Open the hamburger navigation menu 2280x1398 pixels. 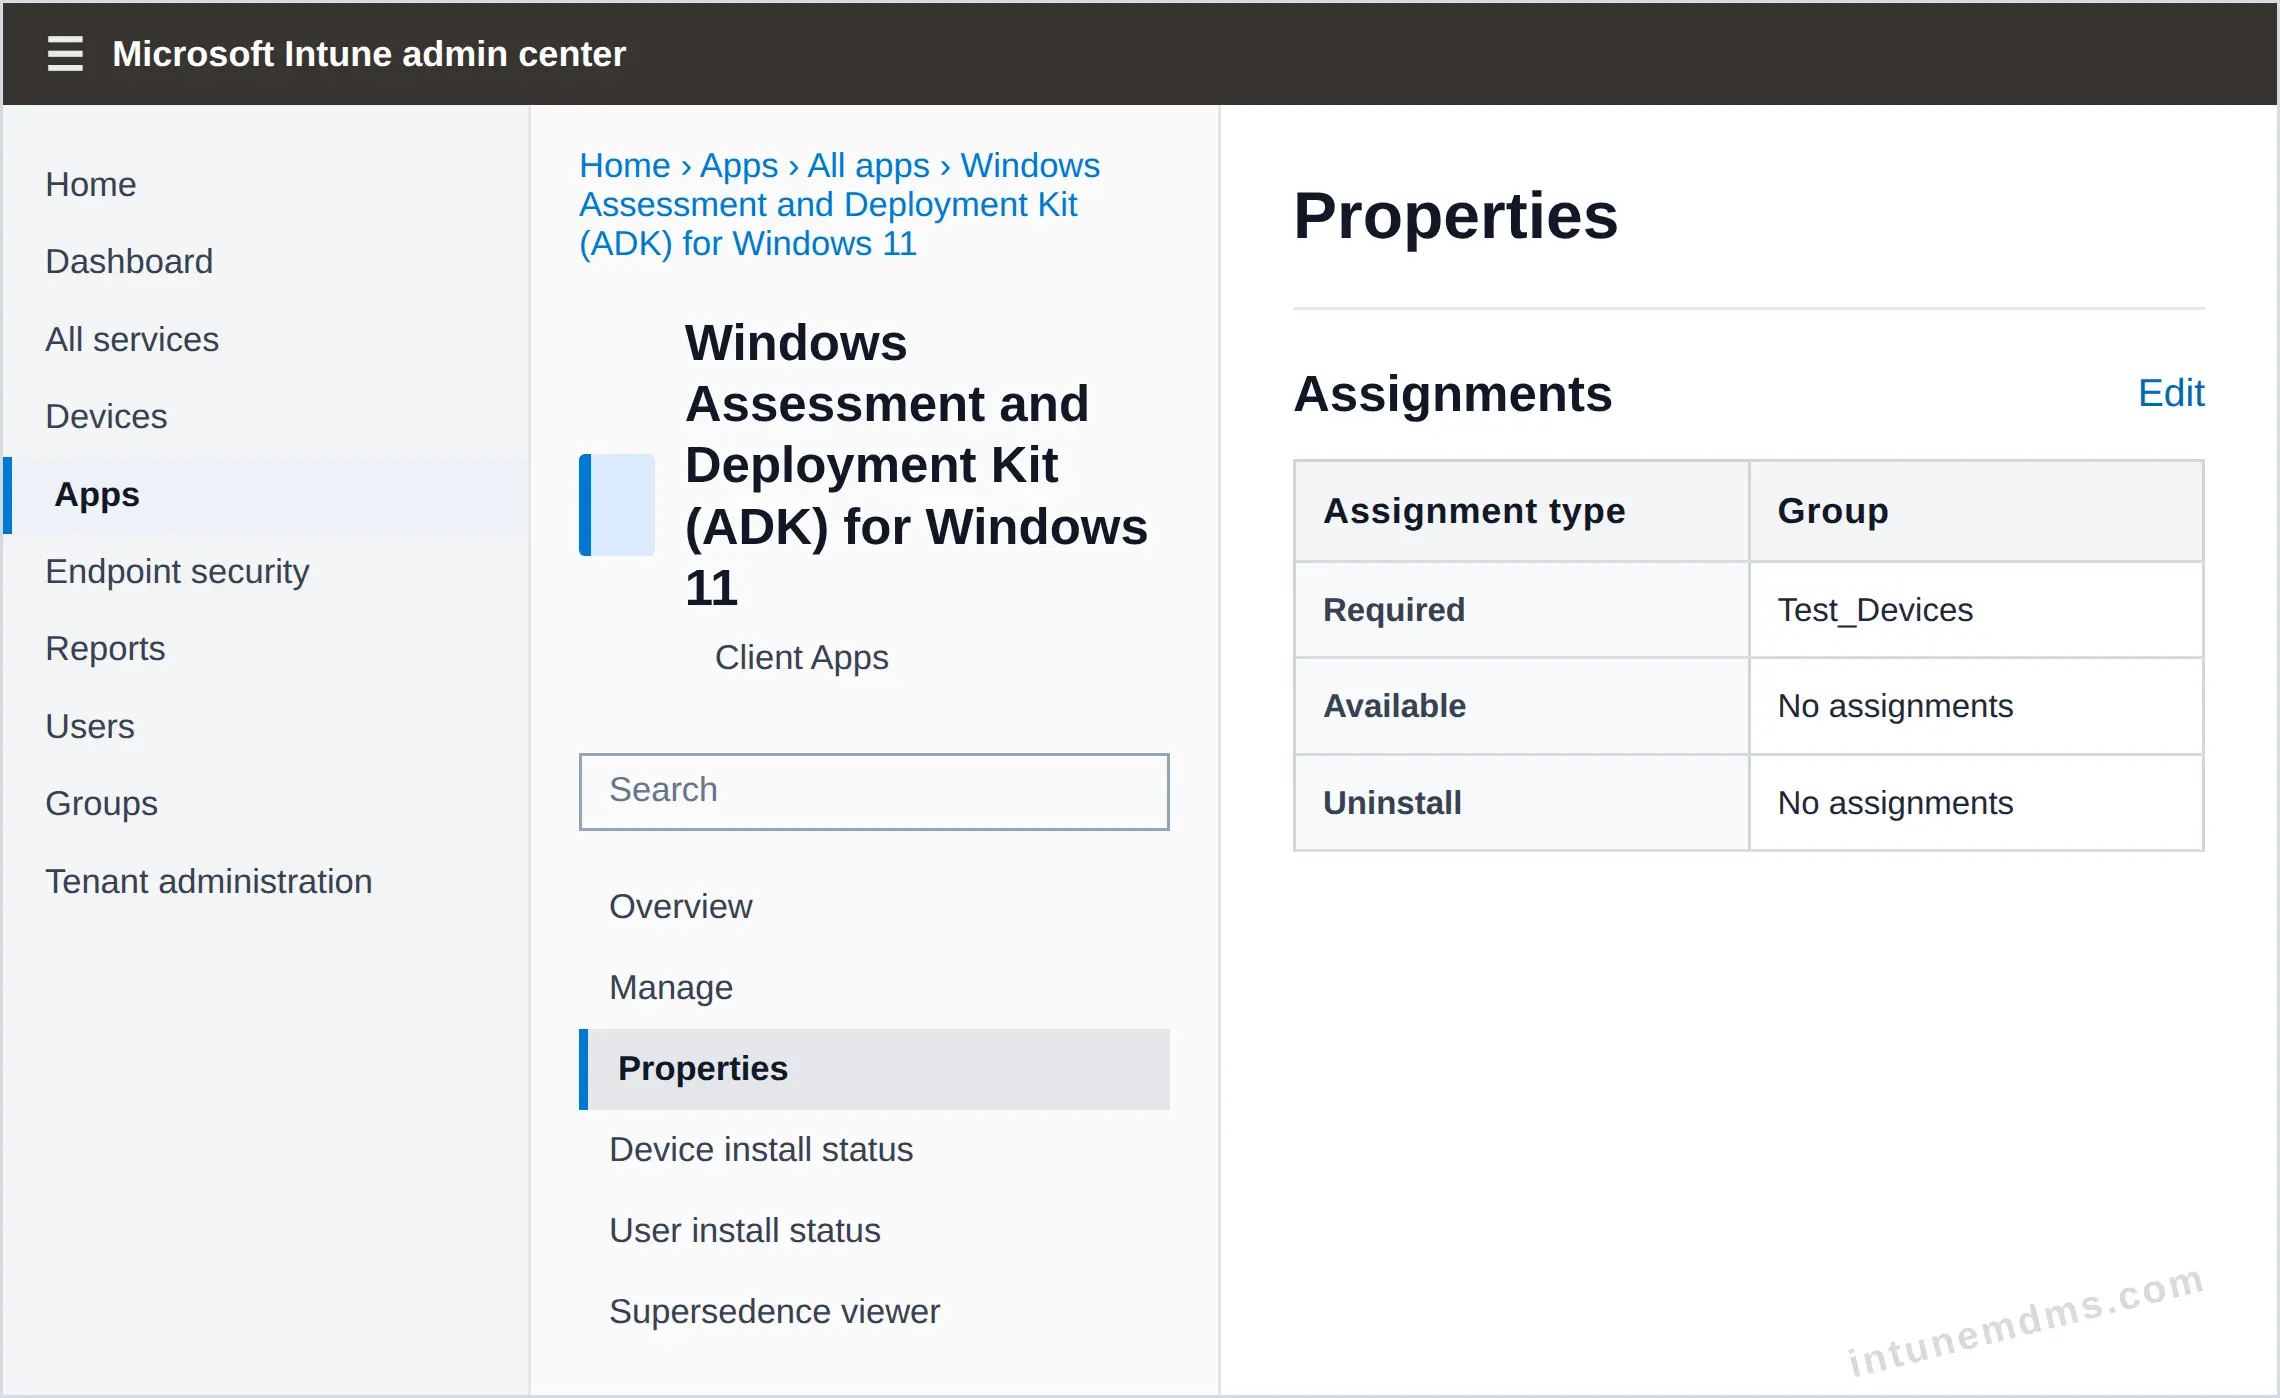tap(65, 53)
